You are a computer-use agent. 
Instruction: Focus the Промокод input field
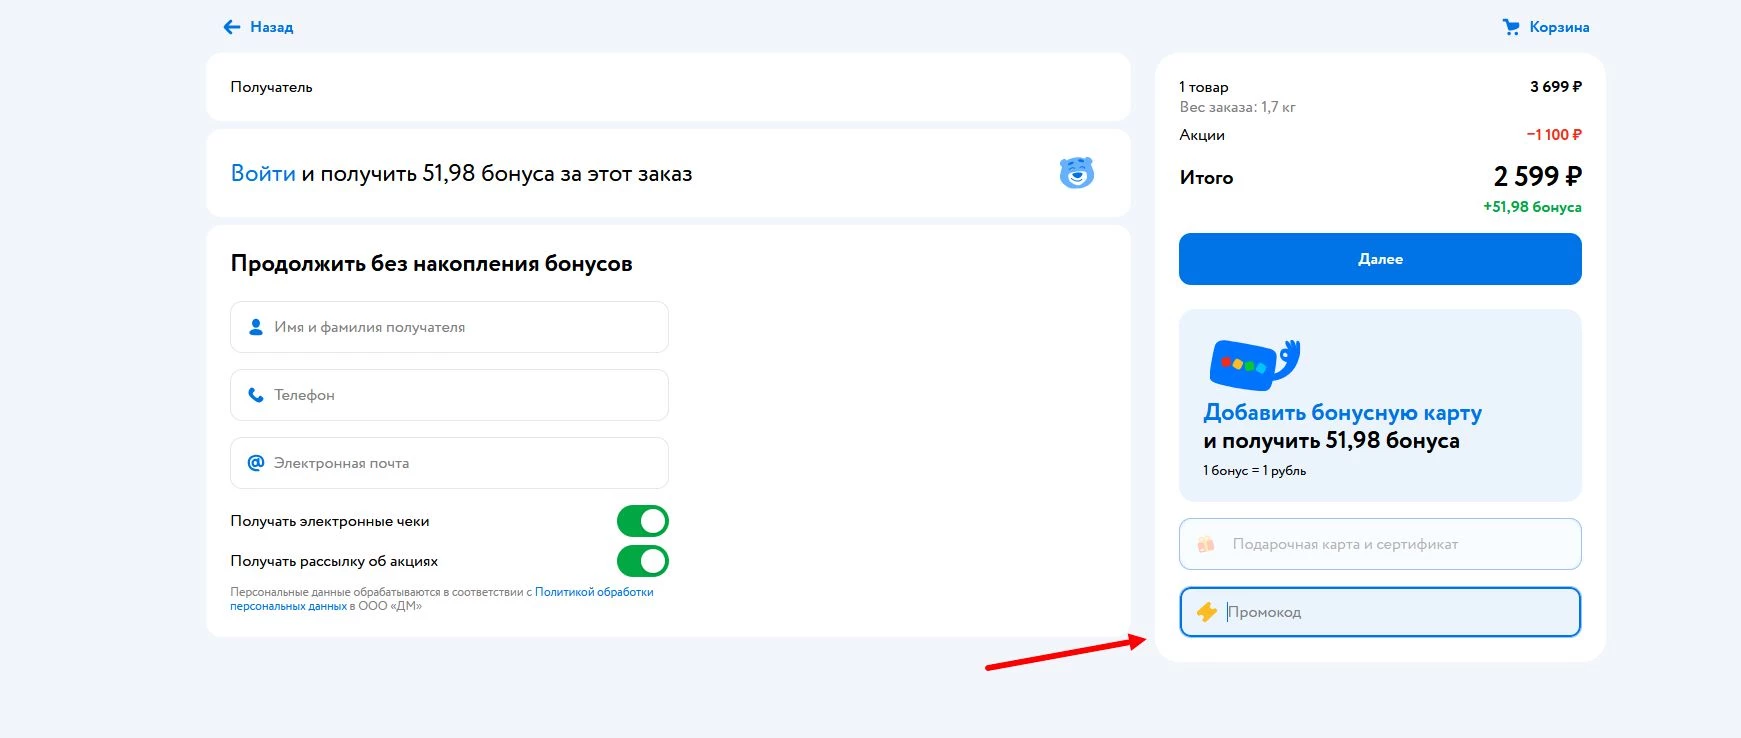[1380, 612]
